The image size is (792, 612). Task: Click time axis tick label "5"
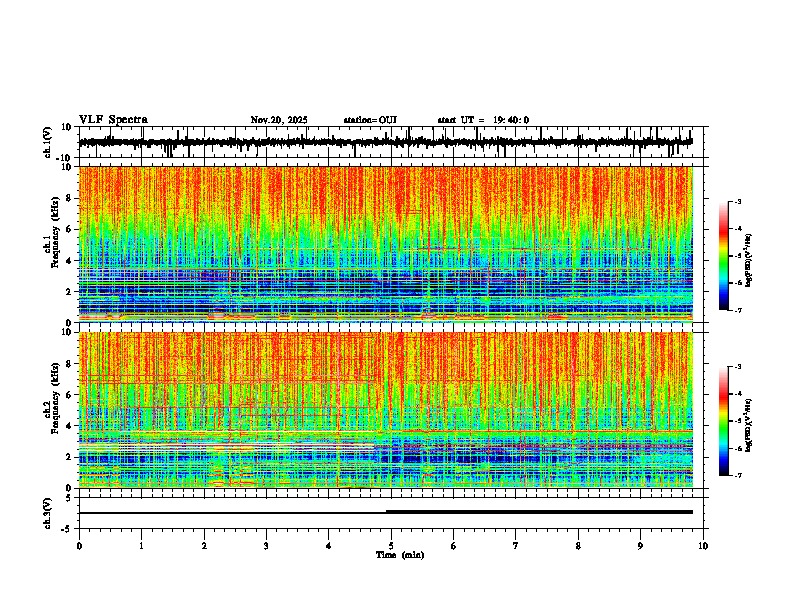tap(391, 546)
